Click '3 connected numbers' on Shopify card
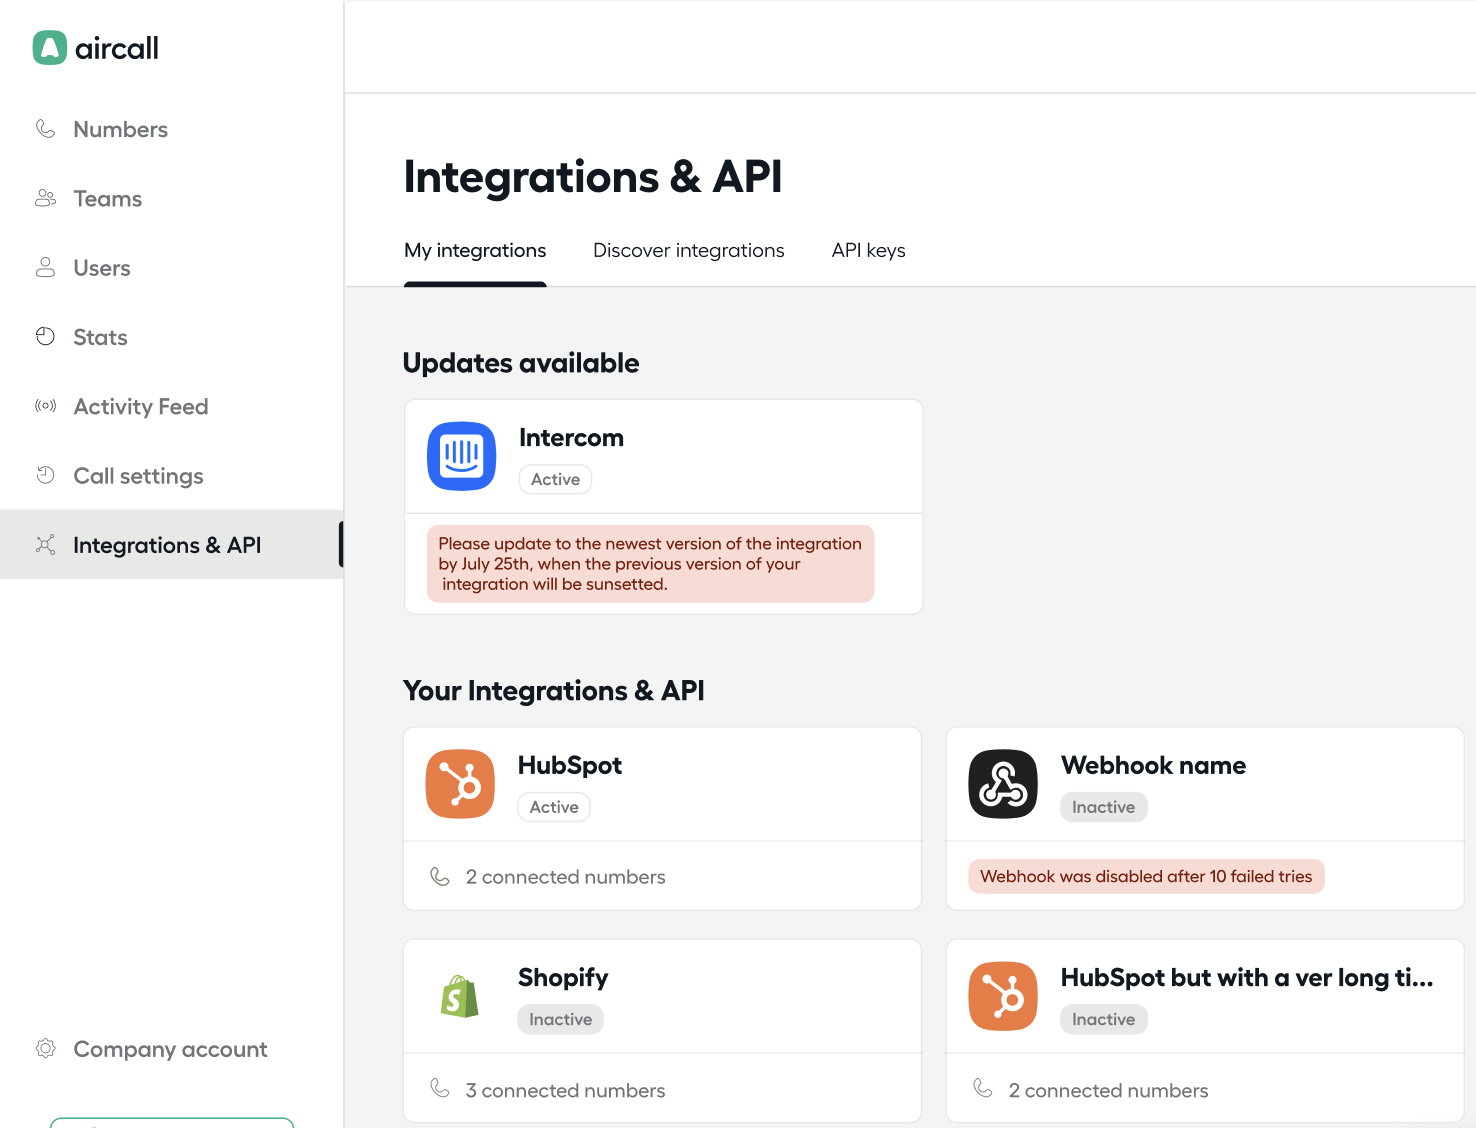The image size is (1476, 1128). (565, 1090)
